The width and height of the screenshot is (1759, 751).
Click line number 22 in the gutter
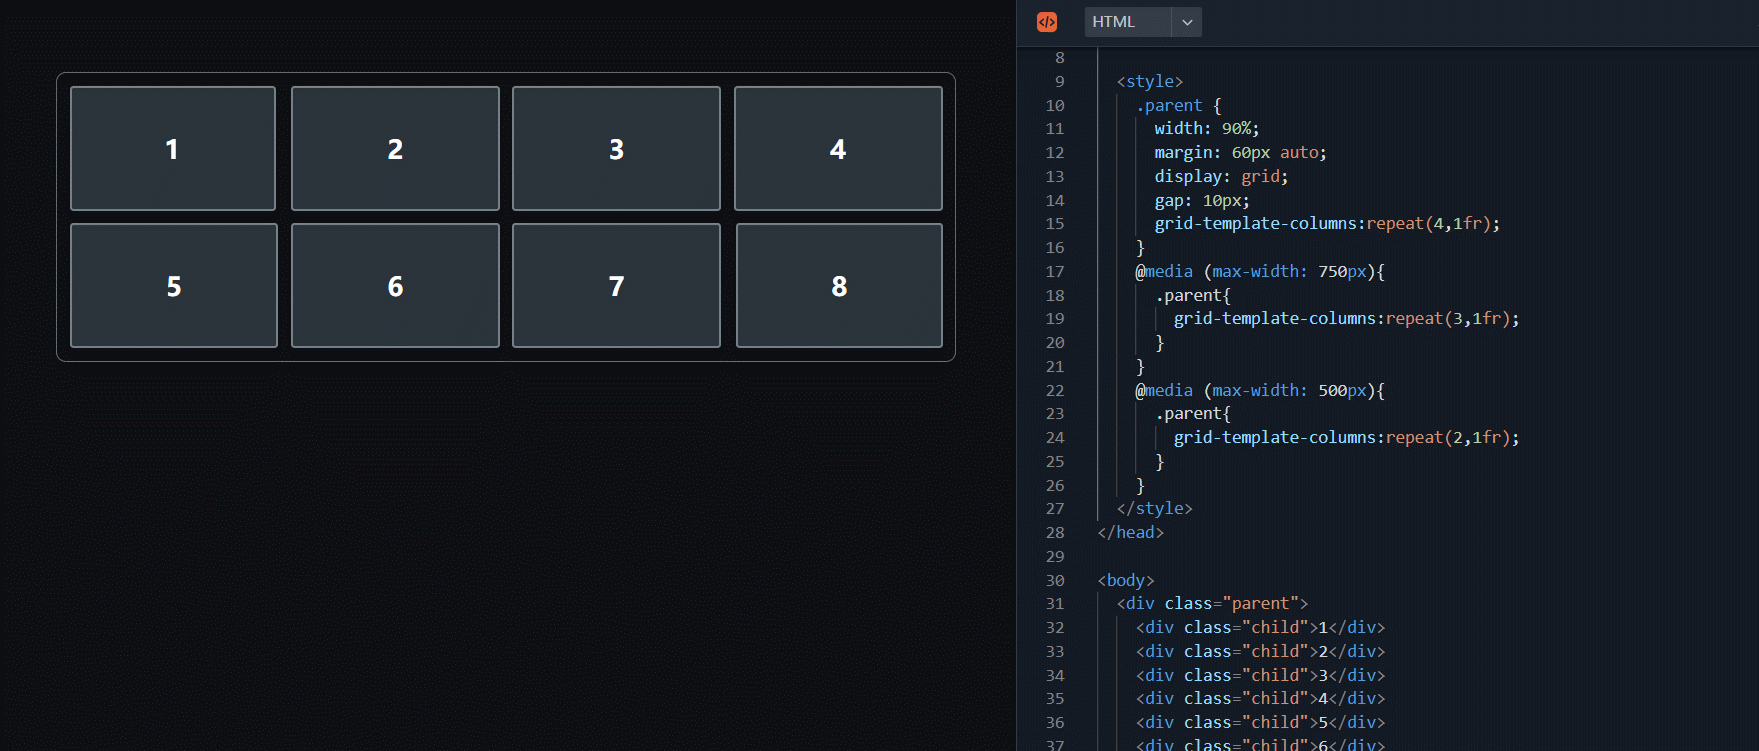click(x=1055, y=390)
